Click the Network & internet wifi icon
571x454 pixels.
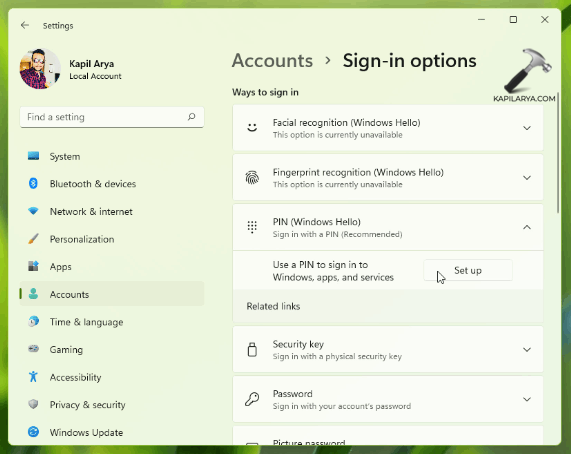(x=33, y=211)
